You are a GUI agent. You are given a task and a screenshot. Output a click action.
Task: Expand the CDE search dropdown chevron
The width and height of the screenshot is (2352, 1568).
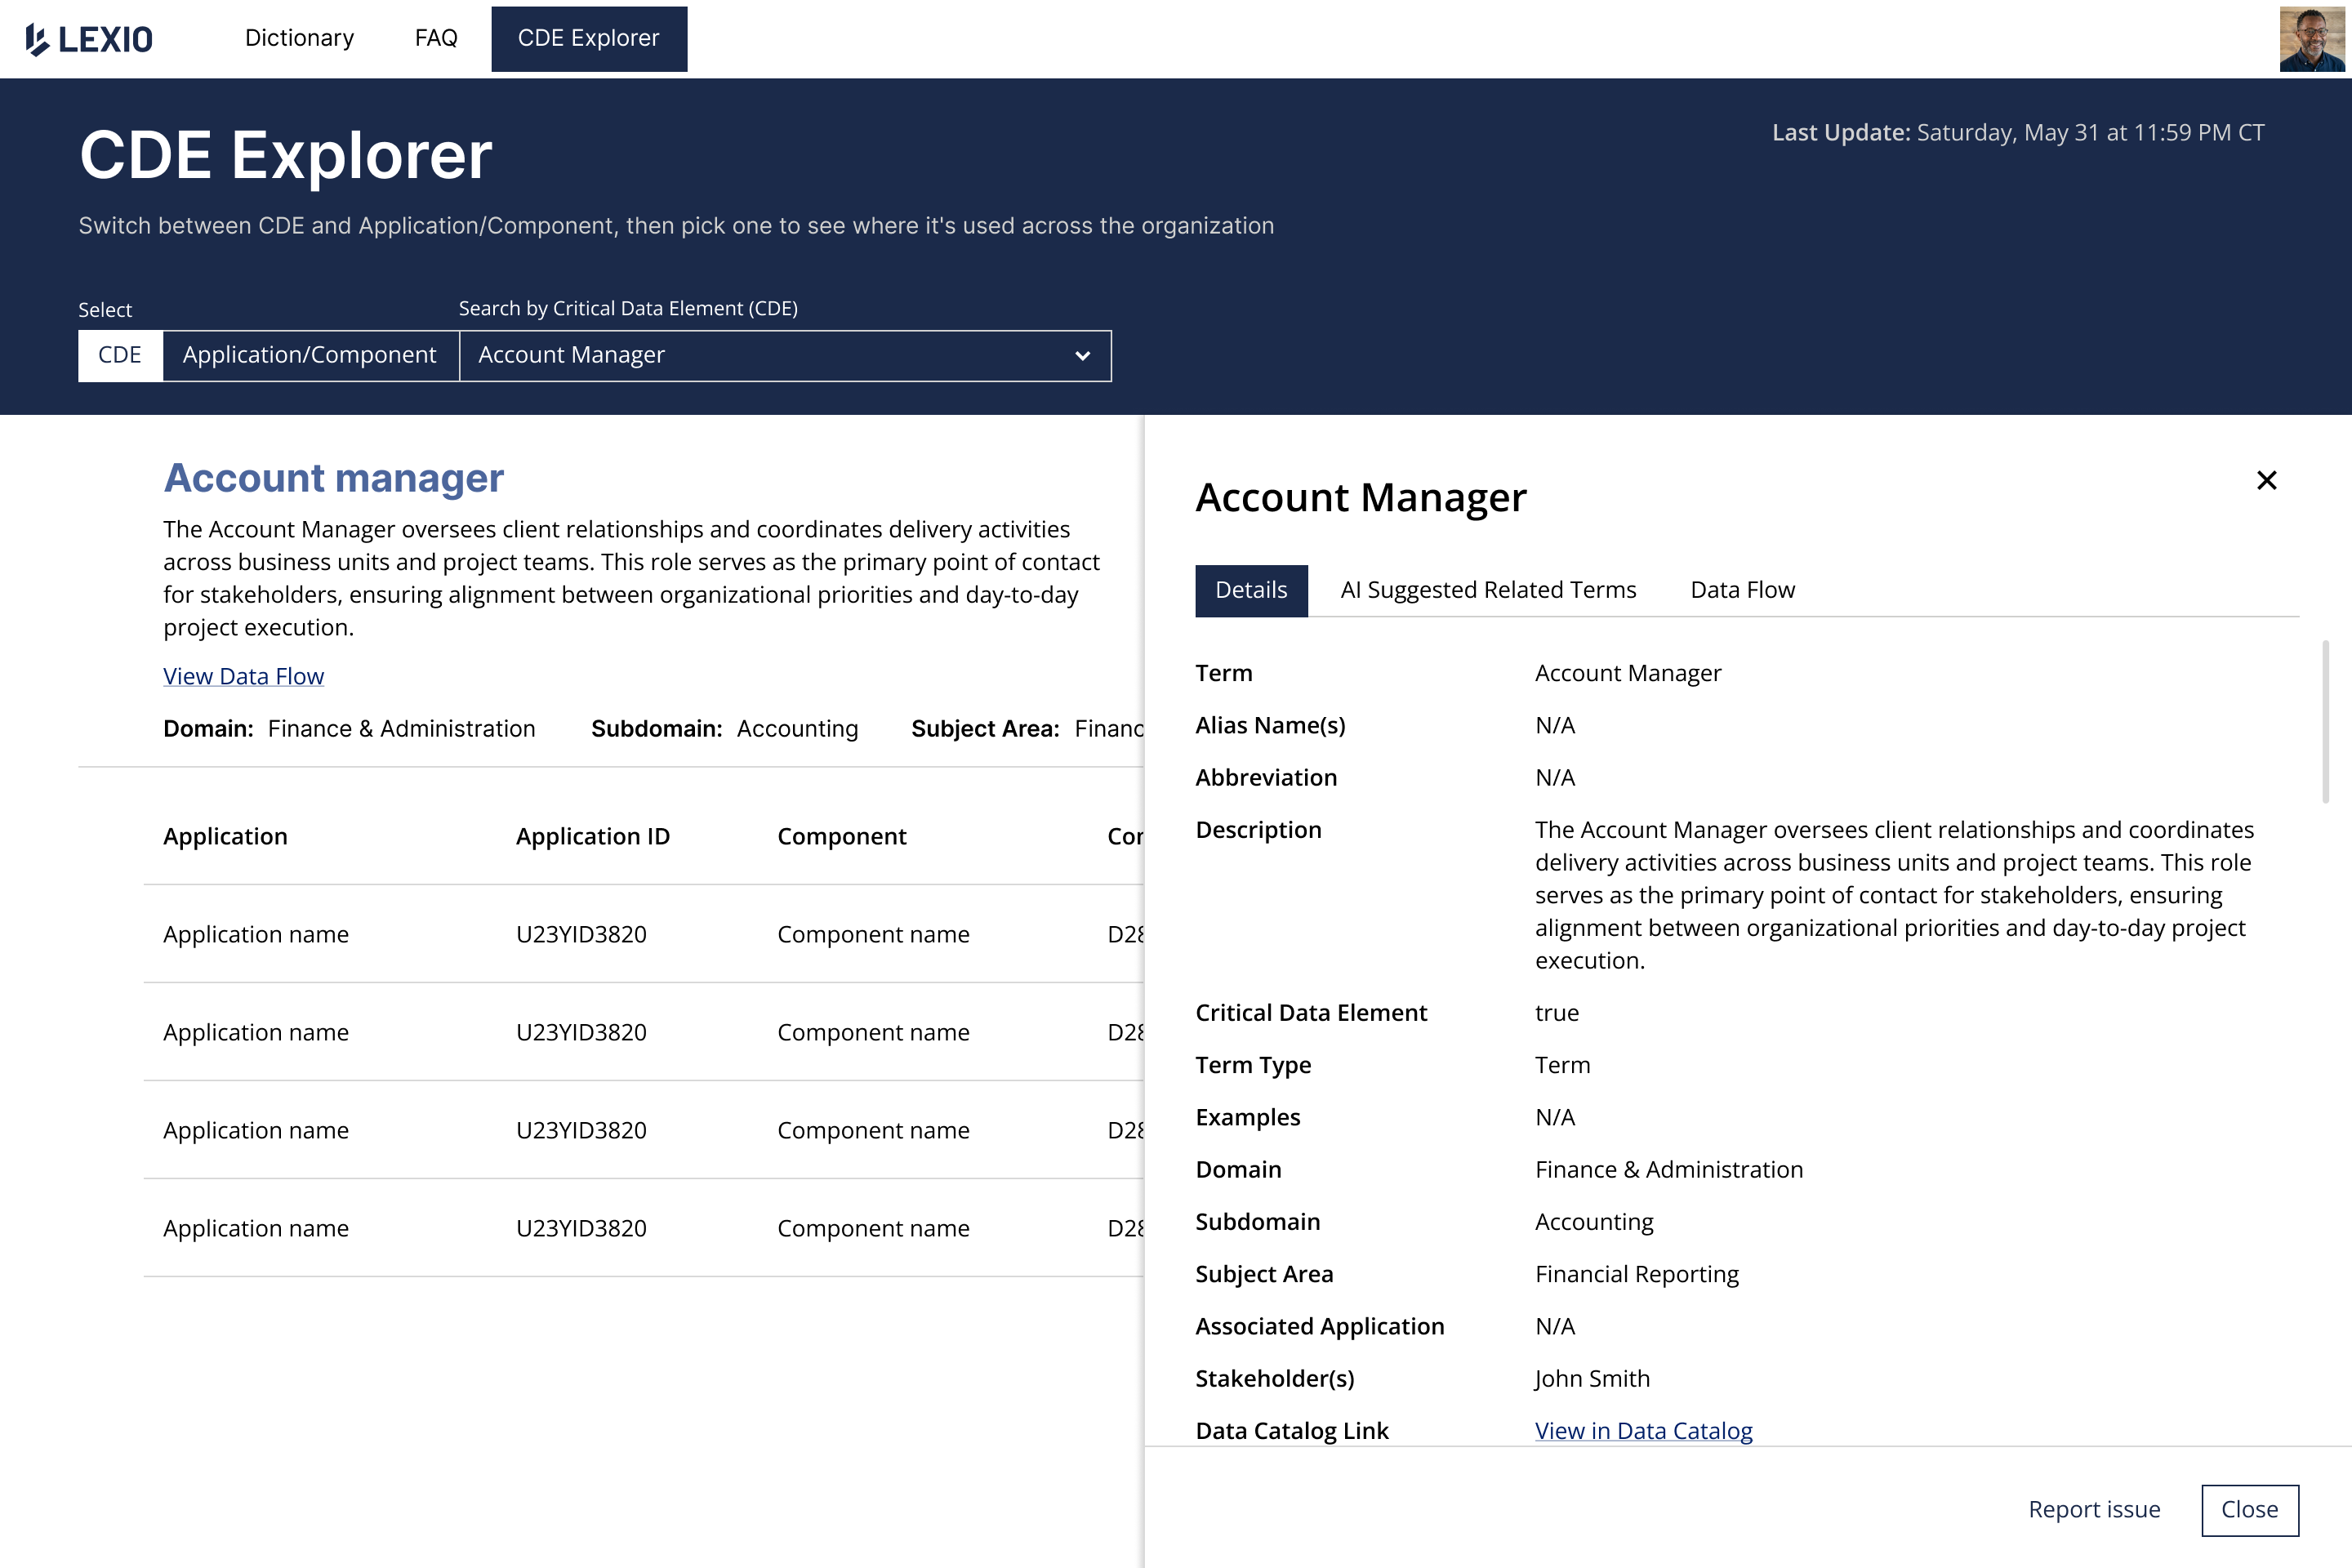click(x=1082, y=356)
